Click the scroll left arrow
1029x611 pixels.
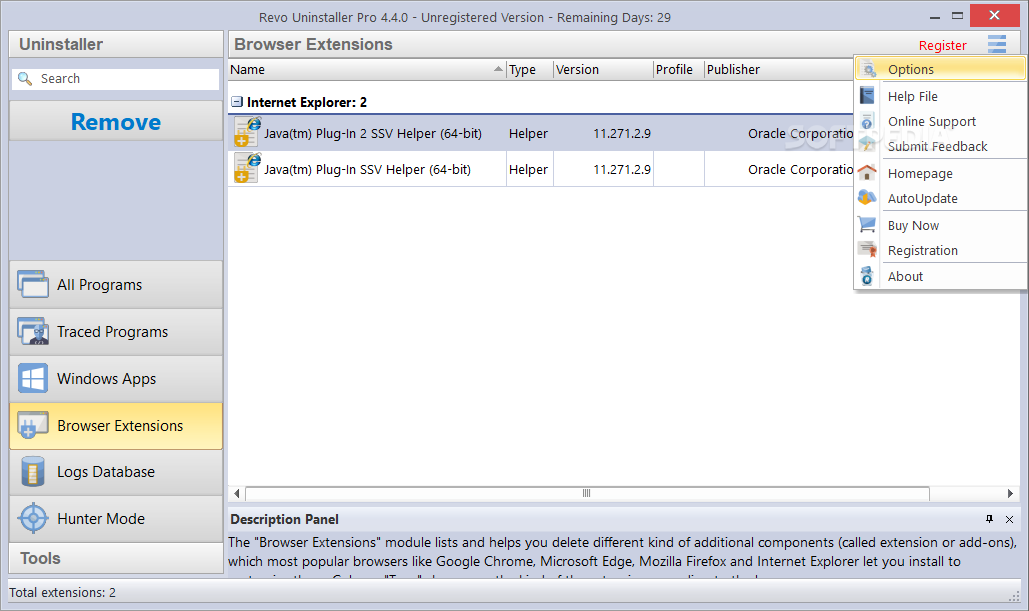236,493
